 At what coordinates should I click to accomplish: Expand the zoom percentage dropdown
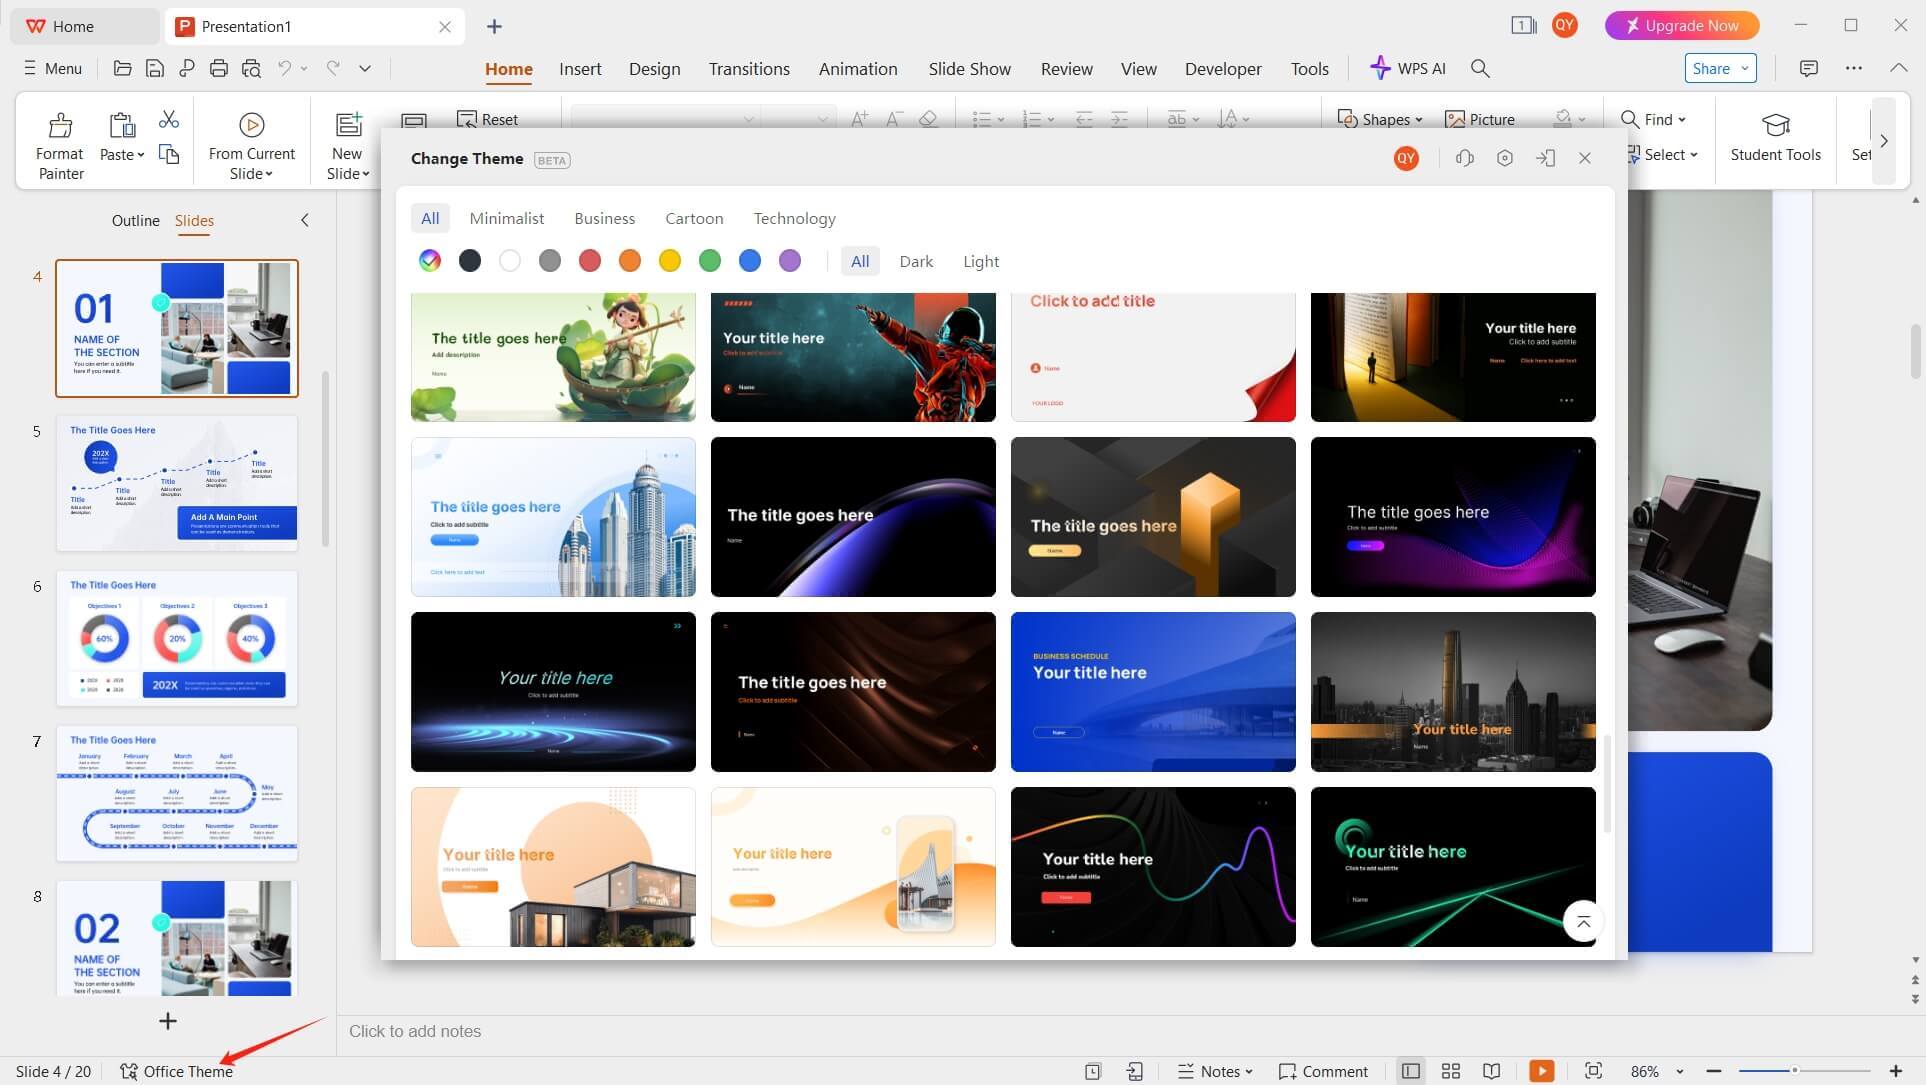coord(1680,1072)
